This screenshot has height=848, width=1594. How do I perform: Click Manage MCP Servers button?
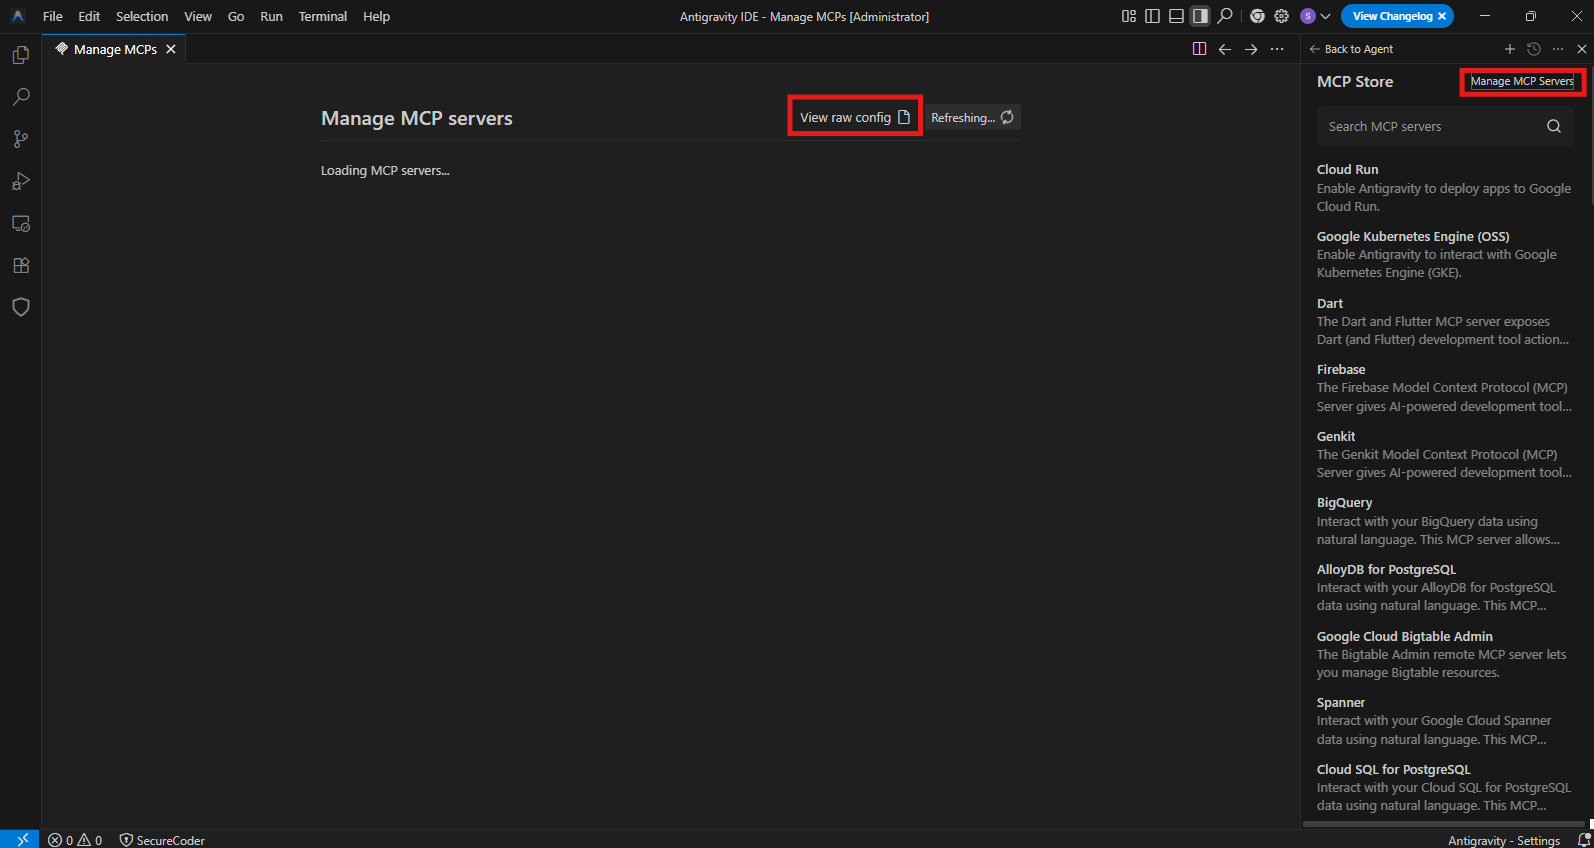1522,81
